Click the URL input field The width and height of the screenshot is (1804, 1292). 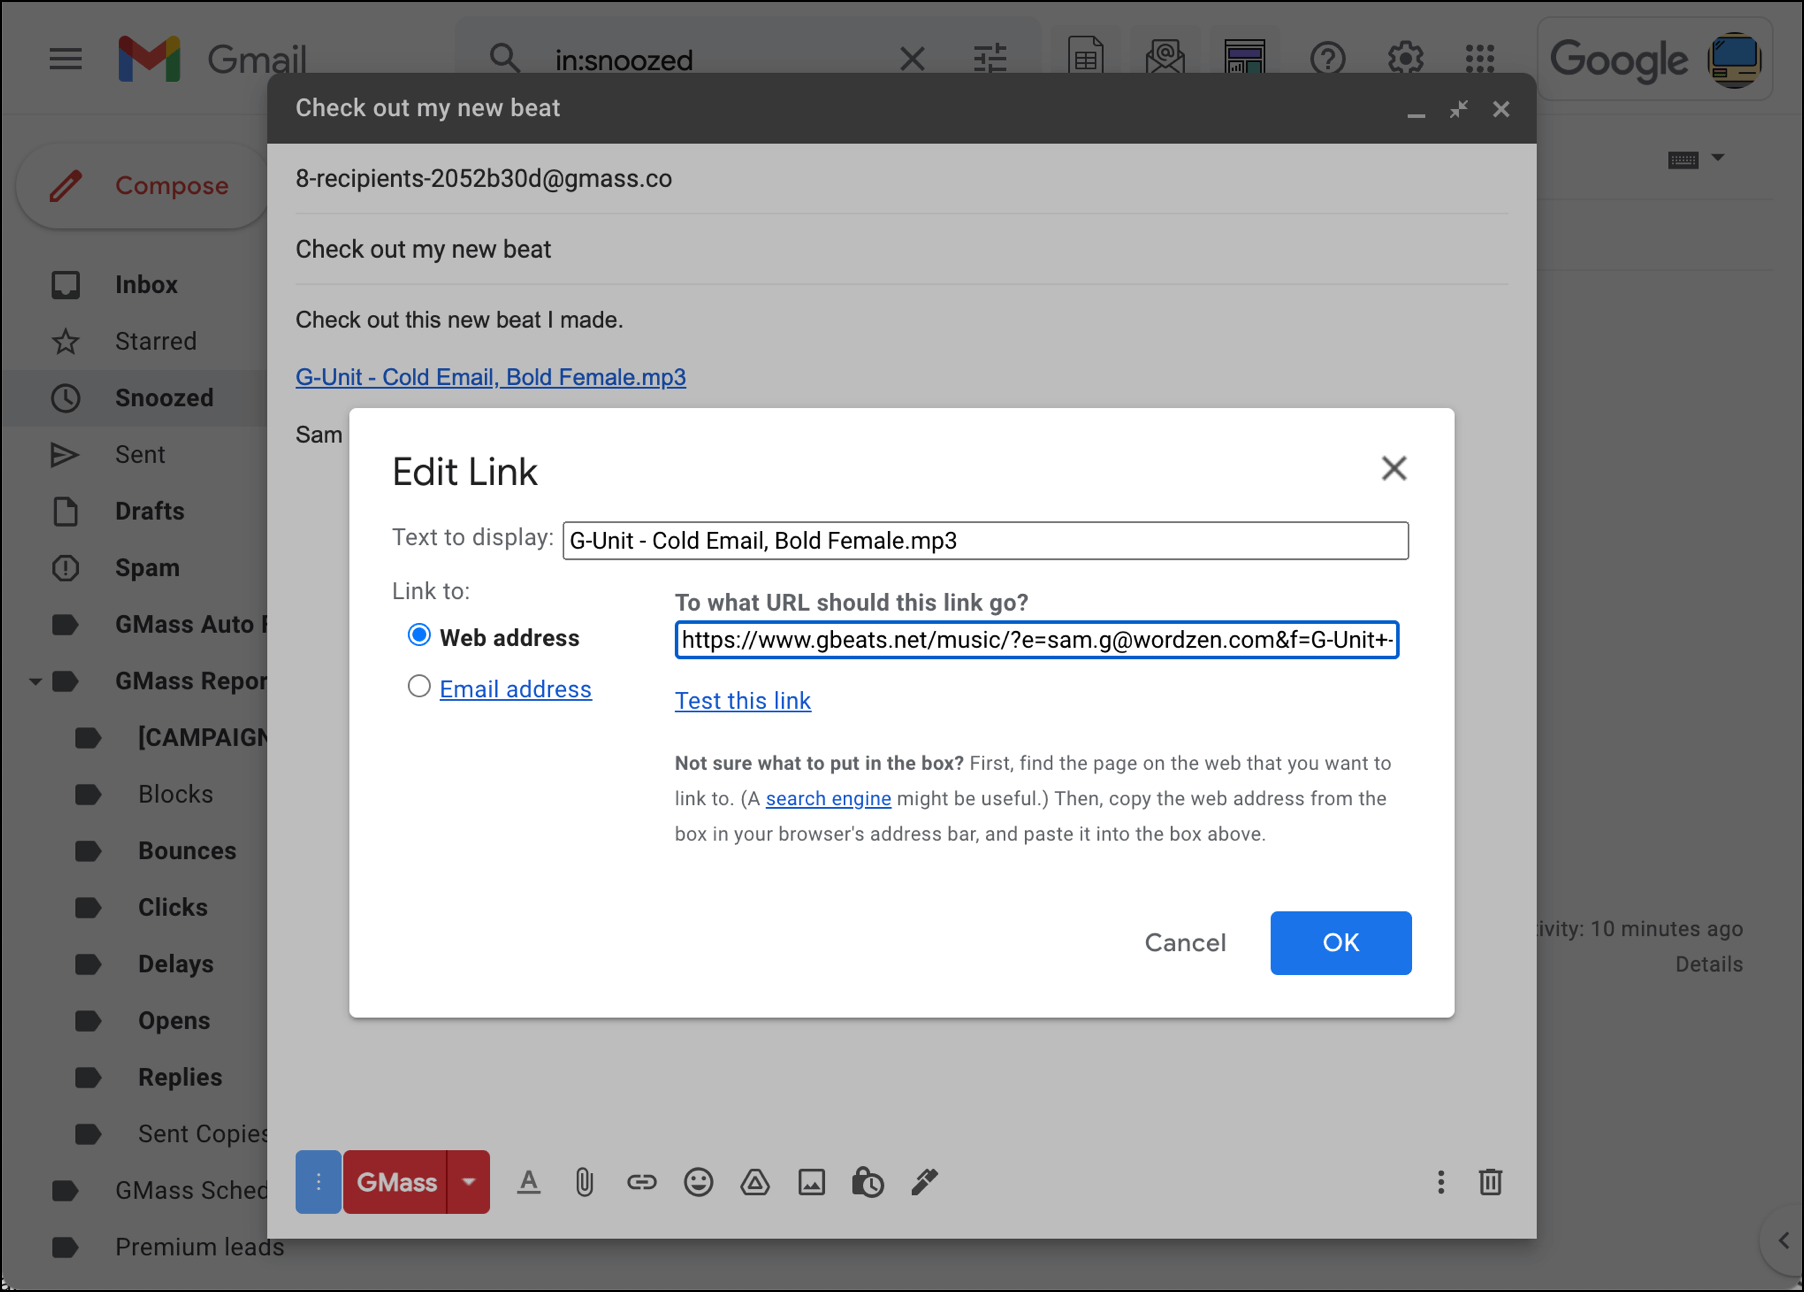pos(1036,640)
